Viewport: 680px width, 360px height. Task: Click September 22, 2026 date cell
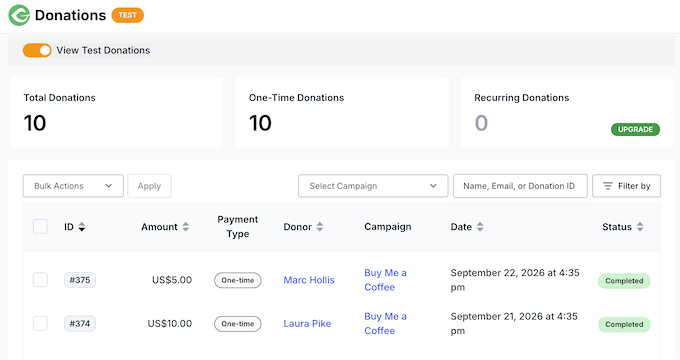pos(515,280)
